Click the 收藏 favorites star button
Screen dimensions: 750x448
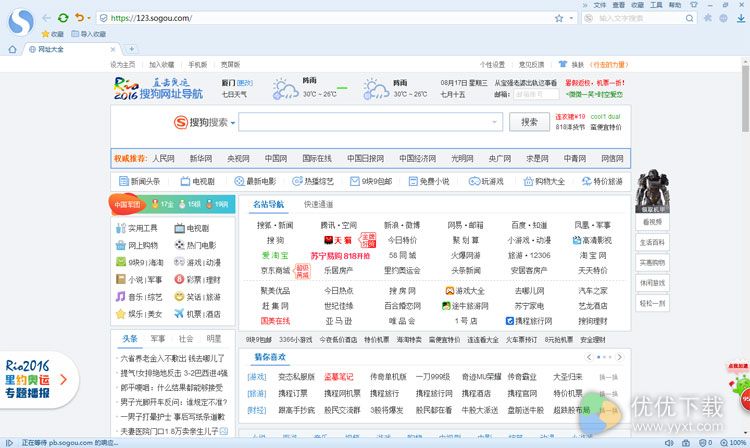(53, 34)
